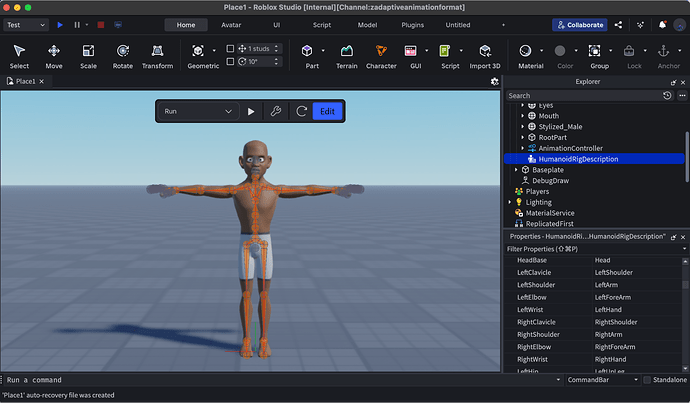Viewport: 690px width, 403px height.
Task: Click the refresh icon beside Edit
Action: click(301, 111)
